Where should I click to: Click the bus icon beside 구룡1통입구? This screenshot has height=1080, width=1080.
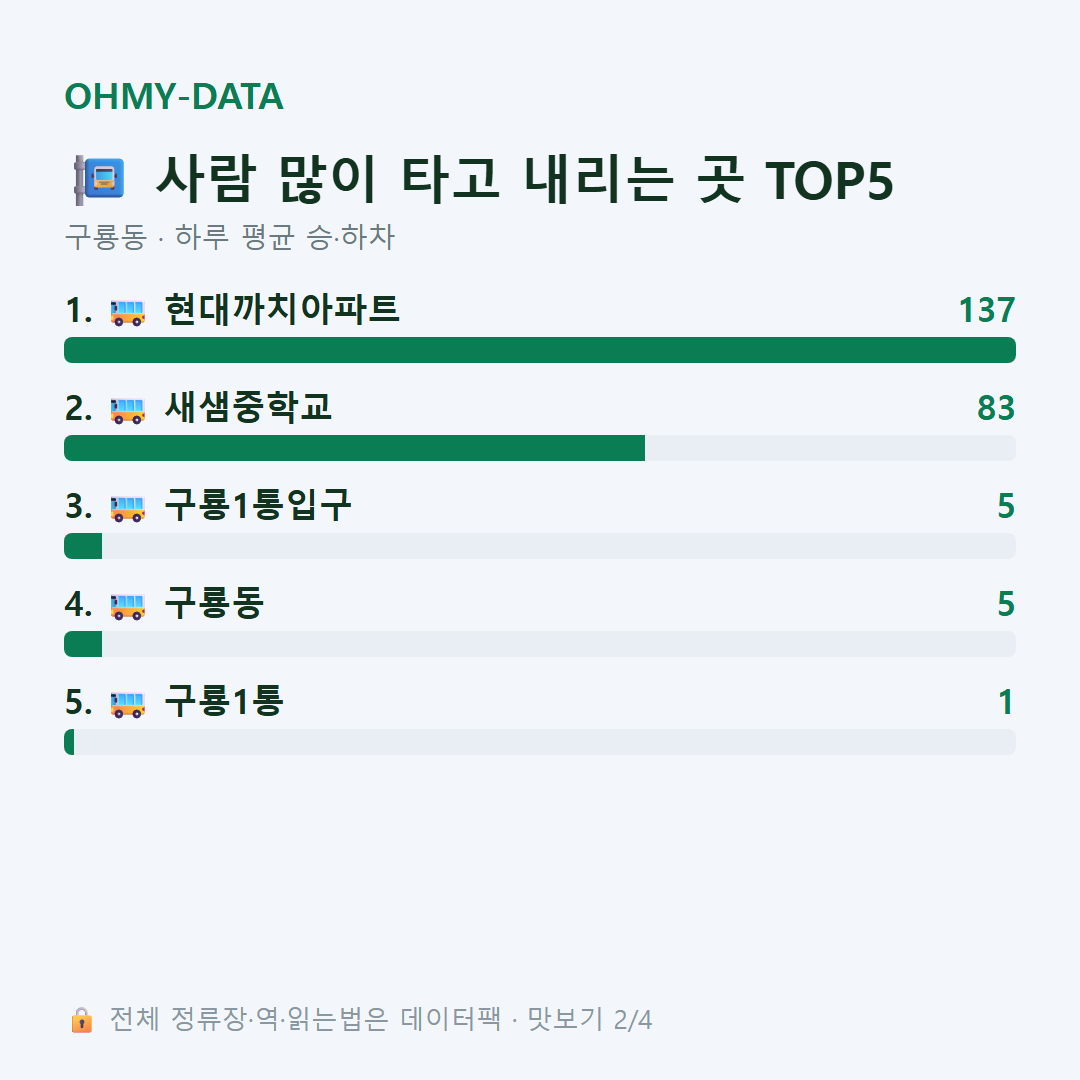(127, 507)
